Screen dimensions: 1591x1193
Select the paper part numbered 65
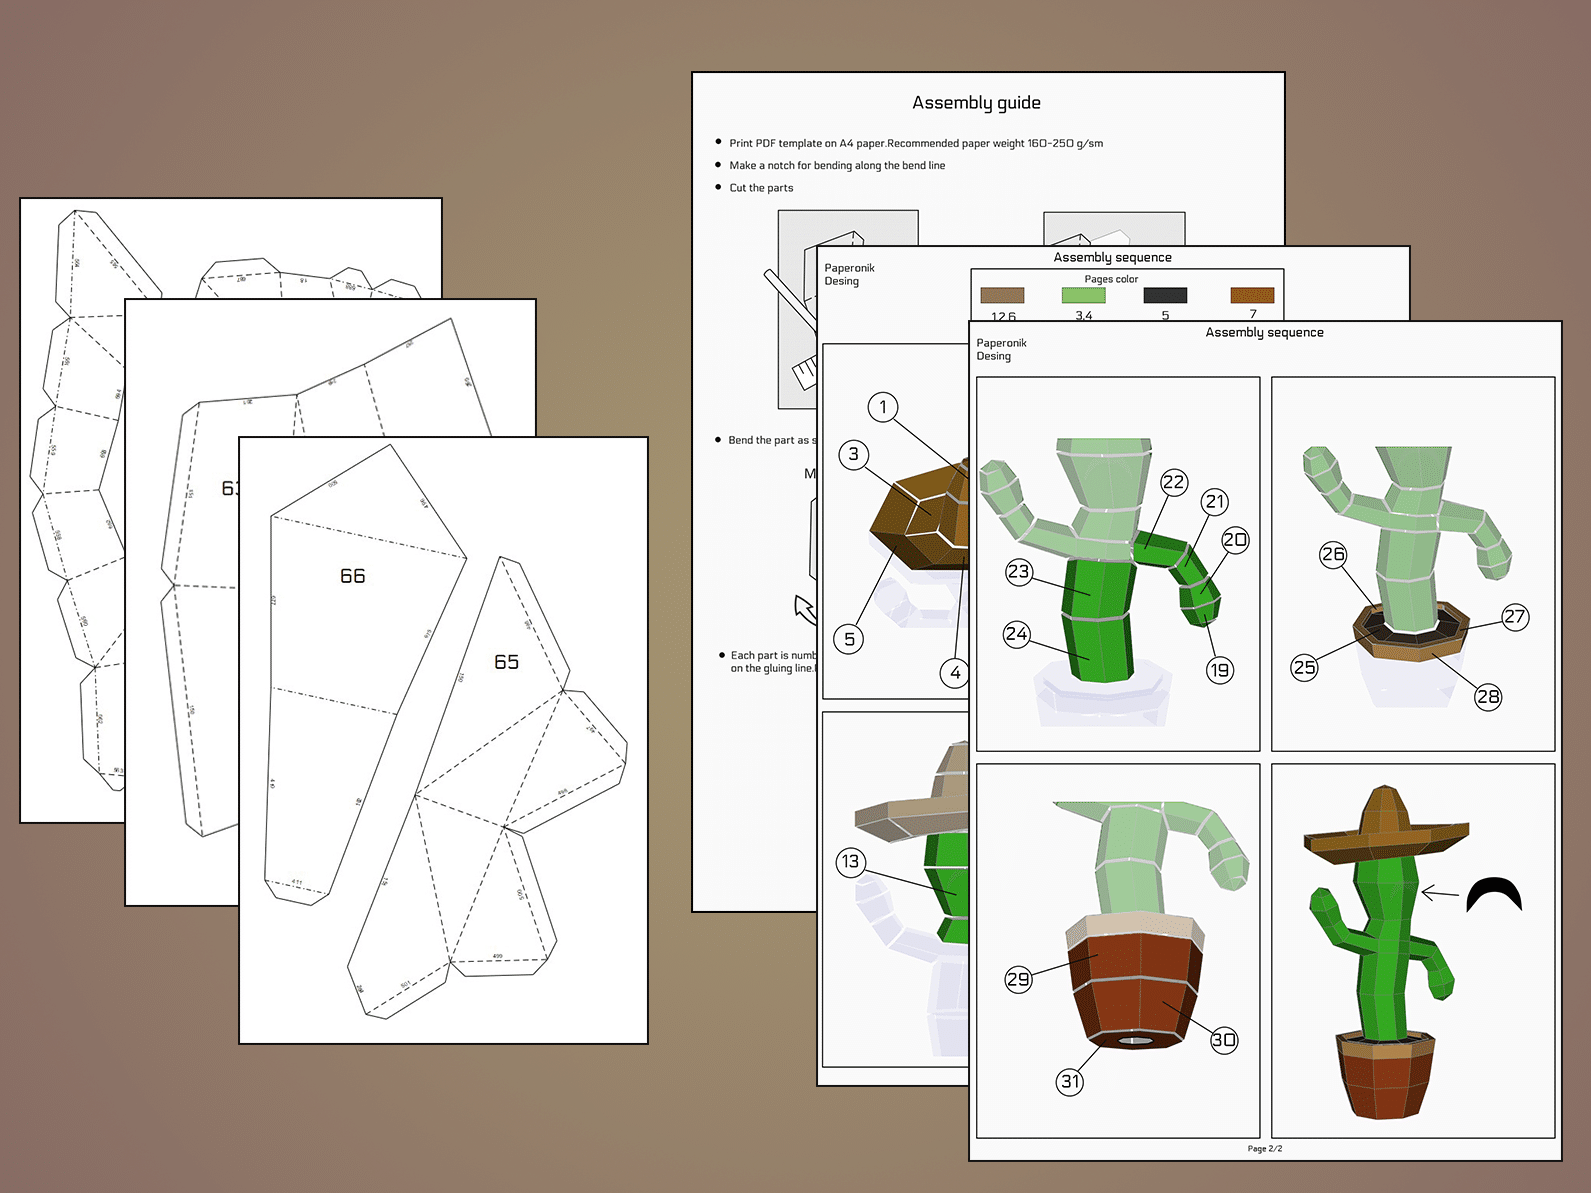click(506, 662)
